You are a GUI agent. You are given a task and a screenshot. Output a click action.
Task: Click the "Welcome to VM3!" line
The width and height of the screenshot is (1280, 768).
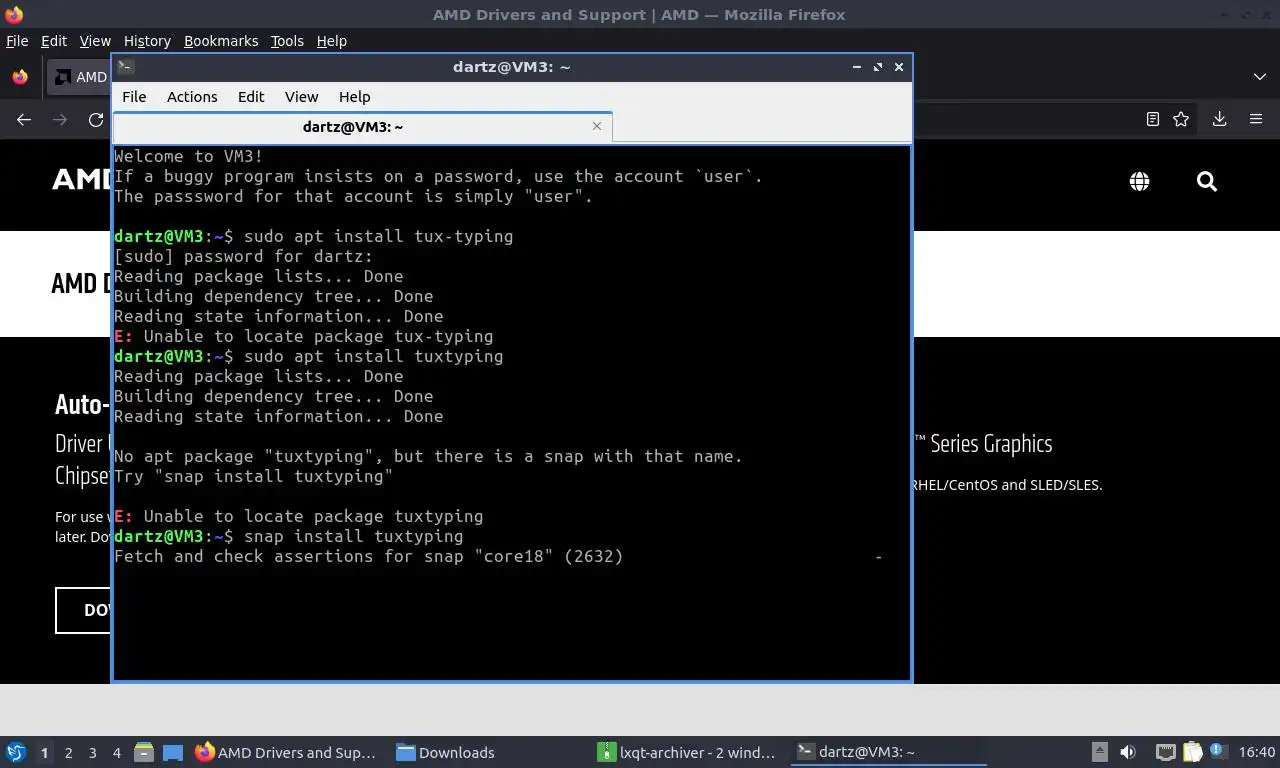pos(189,156)
